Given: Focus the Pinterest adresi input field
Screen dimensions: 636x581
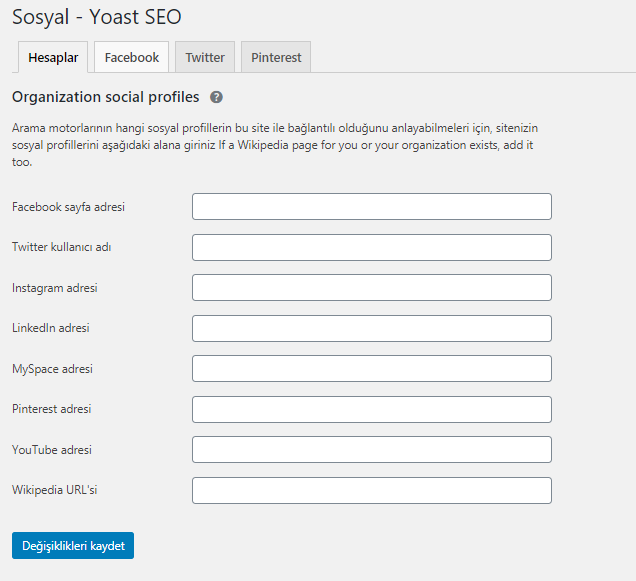Looking at the screenshot, I should click(372, 409).
